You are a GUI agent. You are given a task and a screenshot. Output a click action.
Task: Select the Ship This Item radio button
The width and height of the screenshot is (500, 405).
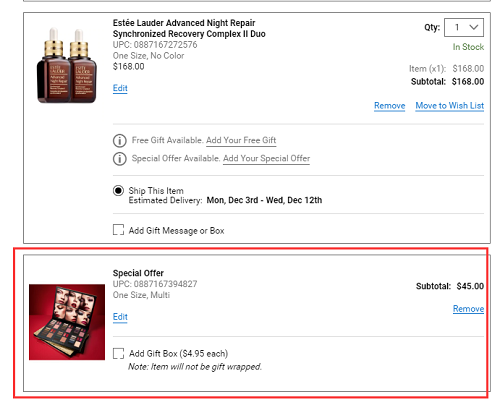click(118, 191)
